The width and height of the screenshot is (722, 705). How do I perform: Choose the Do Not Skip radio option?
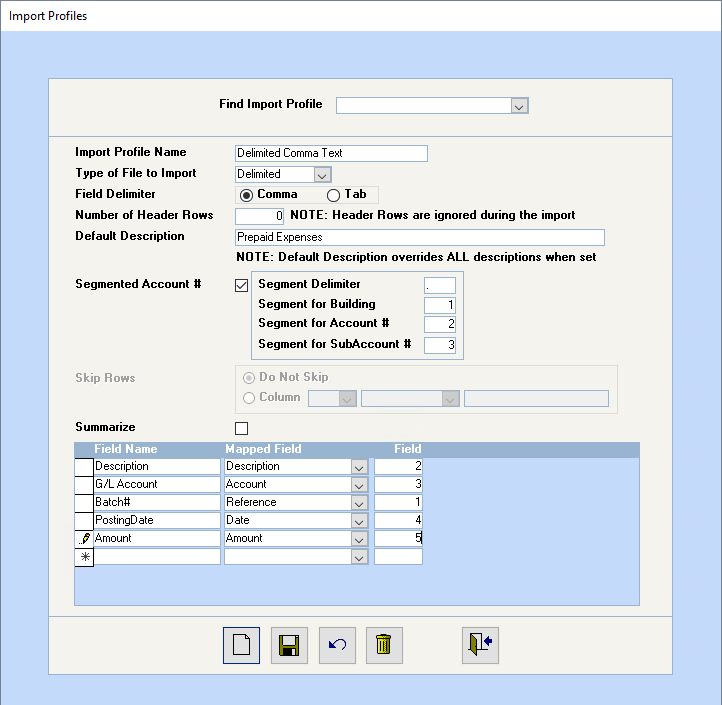click(249, 378)
